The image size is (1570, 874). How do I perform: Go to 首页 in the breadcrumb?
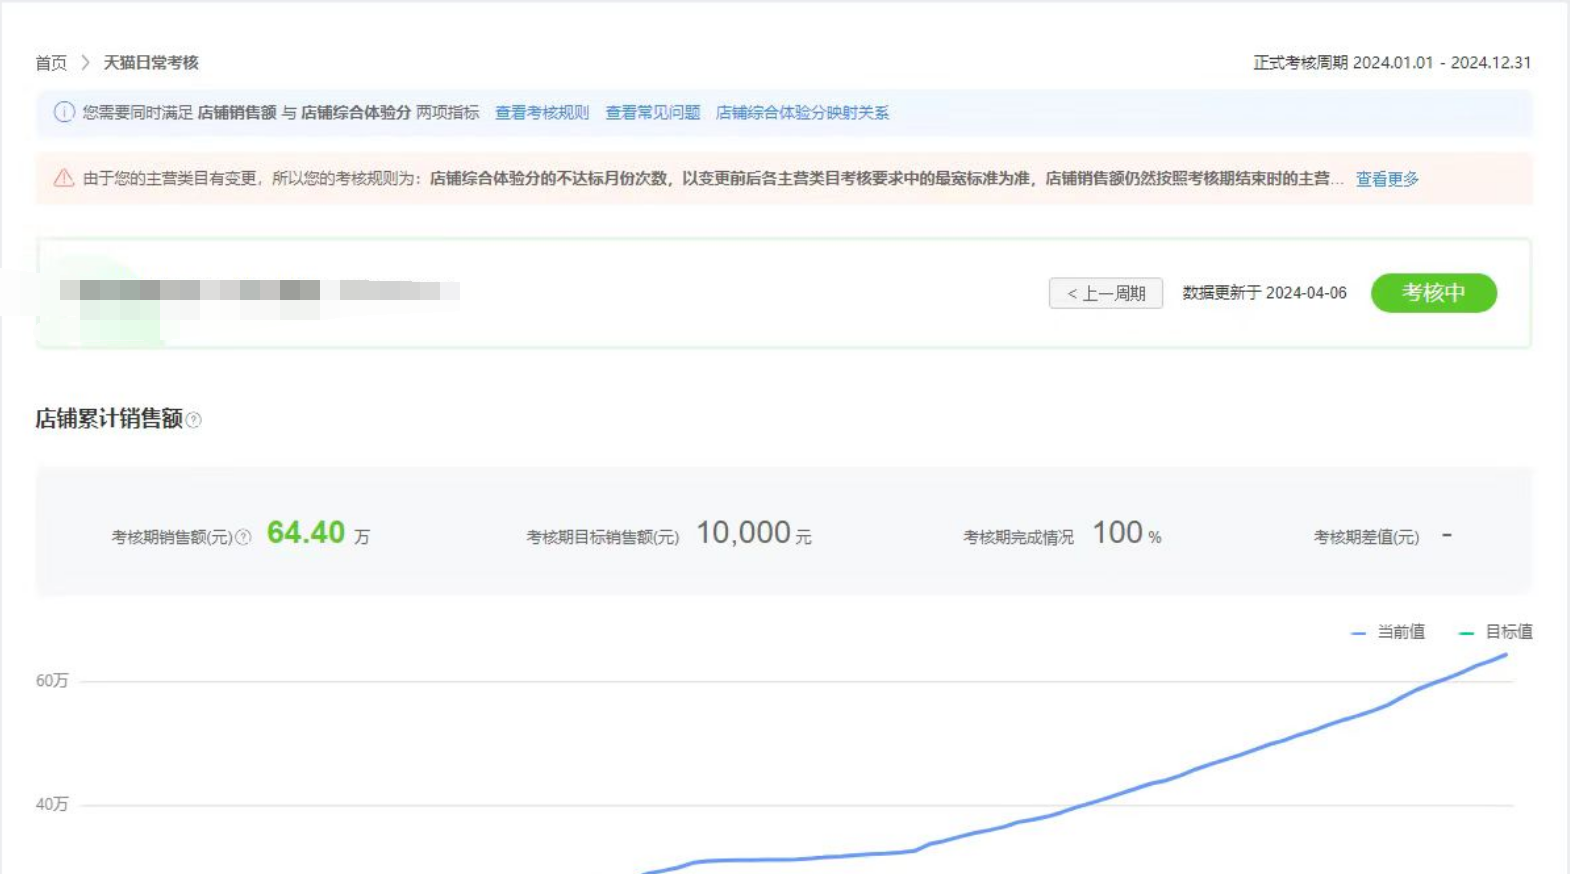coord(51,62)
